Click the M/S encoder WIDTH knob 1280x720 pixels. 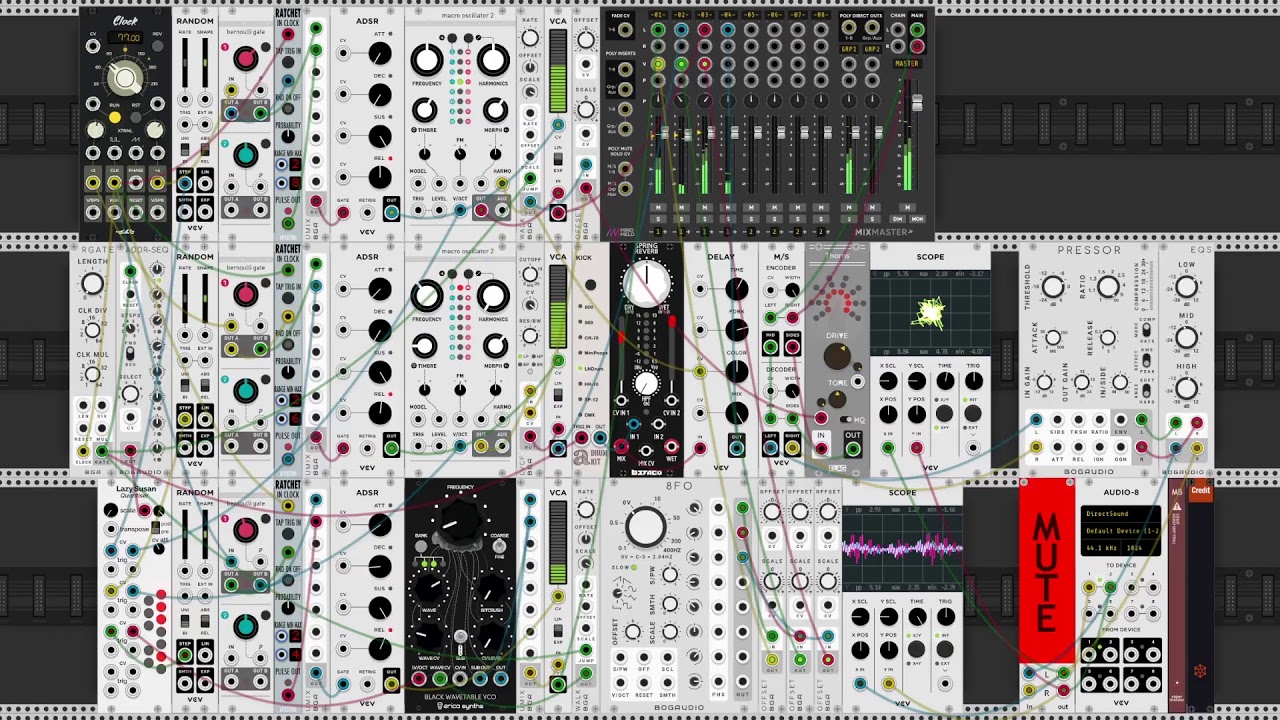[792, 291]
